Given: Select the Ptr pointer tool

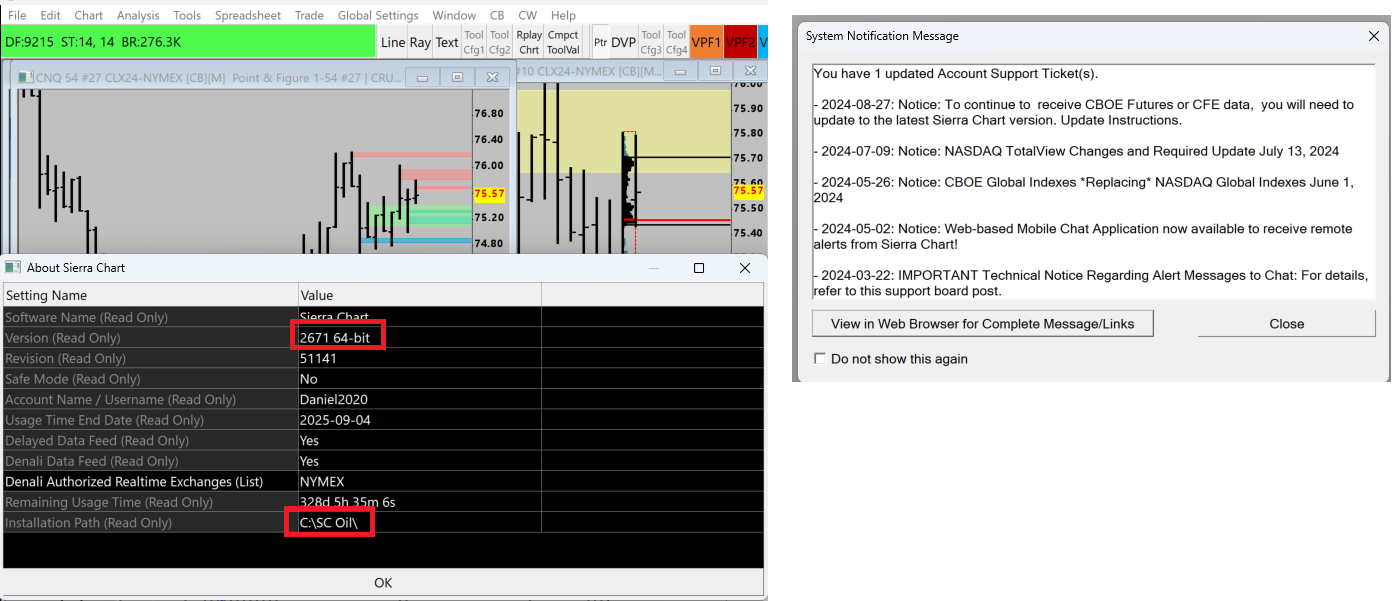Looking at the screenshot, I should click(x=600, y=42).
